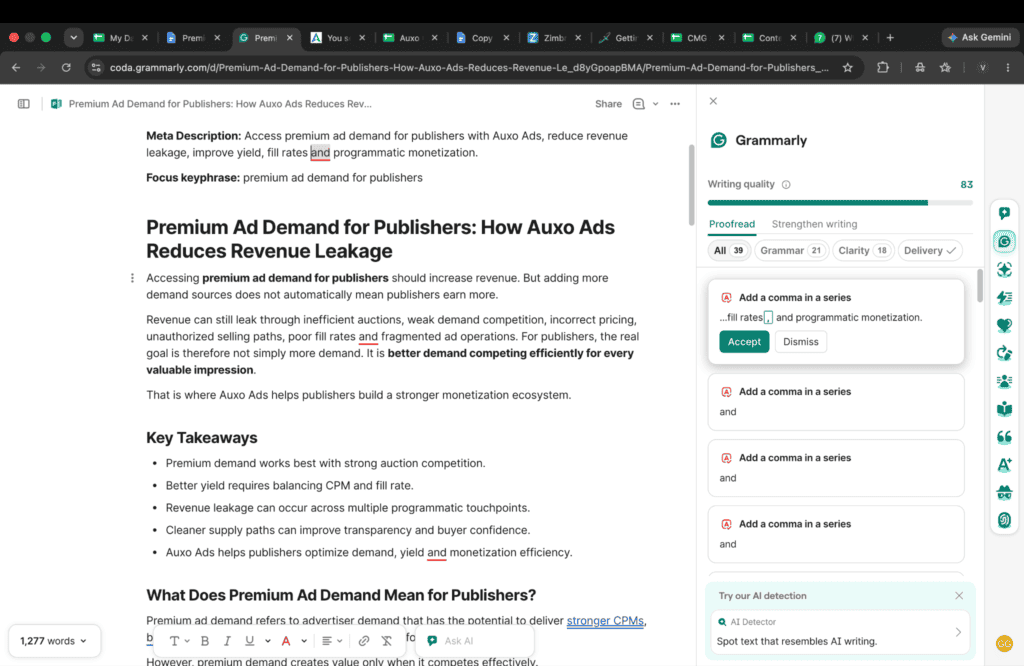Image resolution: width=1024 pixels, height=666 pixels.
Task: Click the Ask AI input field
Action: [478, 641]
